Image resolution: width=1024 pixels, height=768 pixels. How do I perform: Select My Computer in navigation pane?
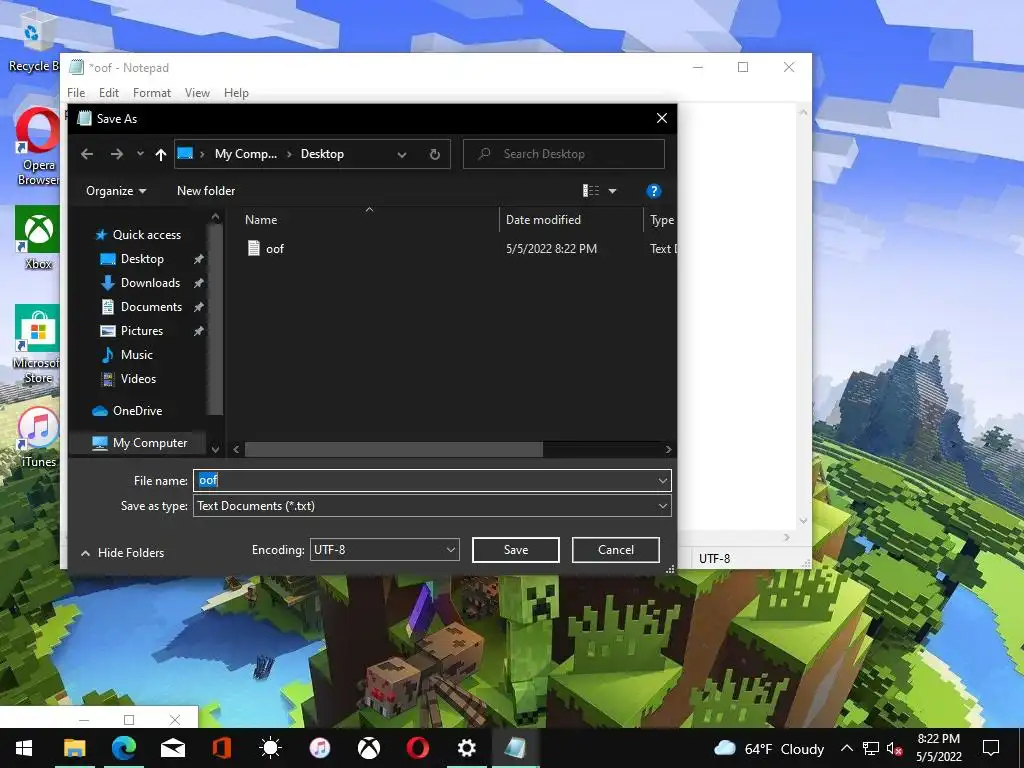(150, 443)
